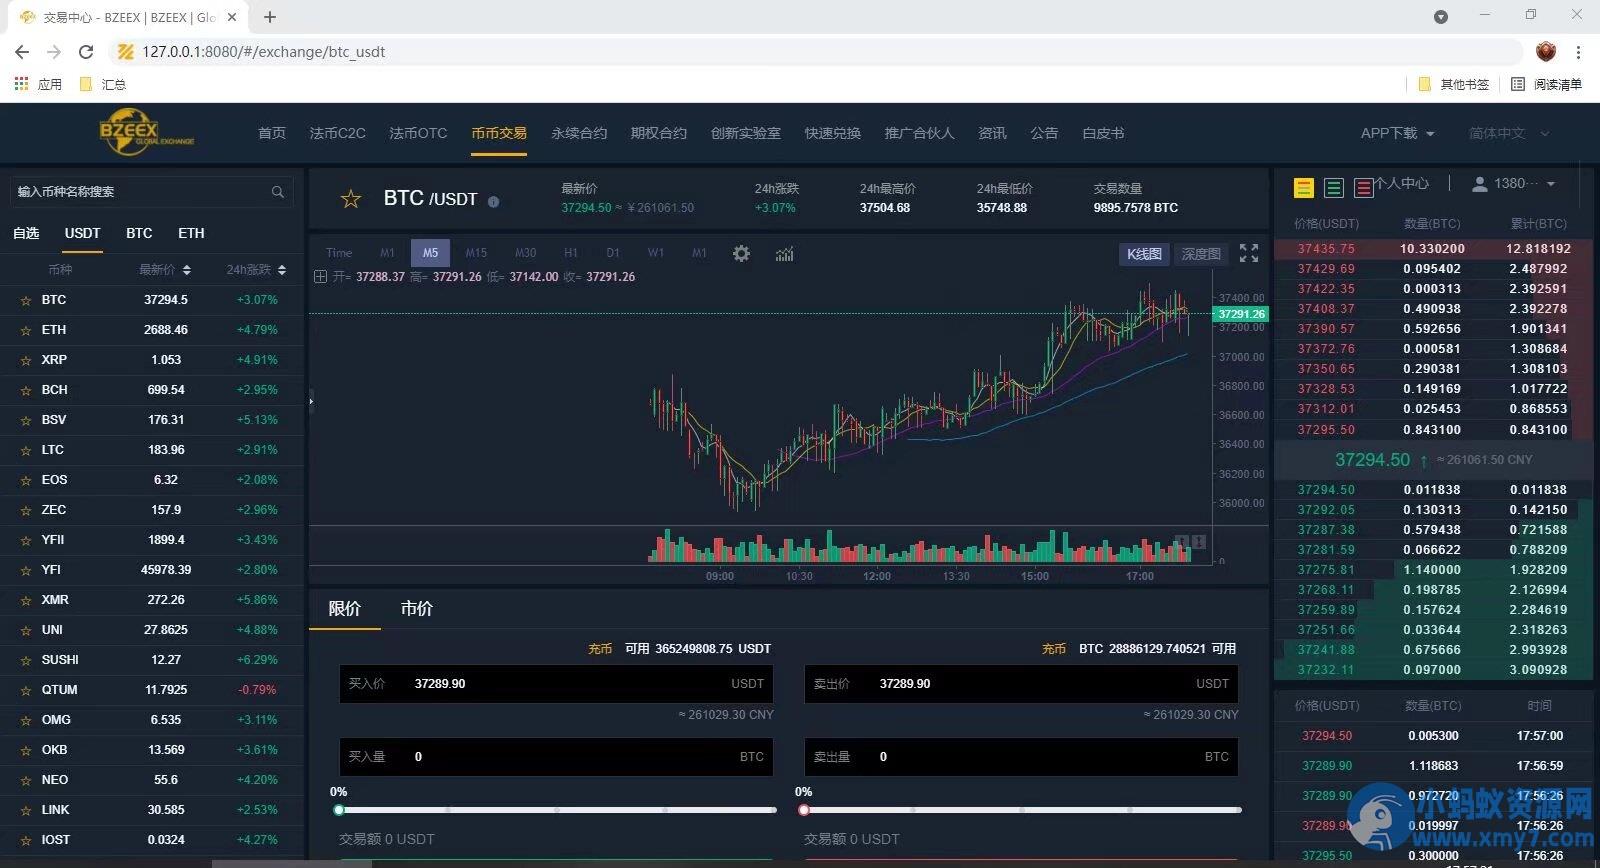Screen dimensions: 1600x868
Task: Select the M15 chart interval
Action: [476, 253]
